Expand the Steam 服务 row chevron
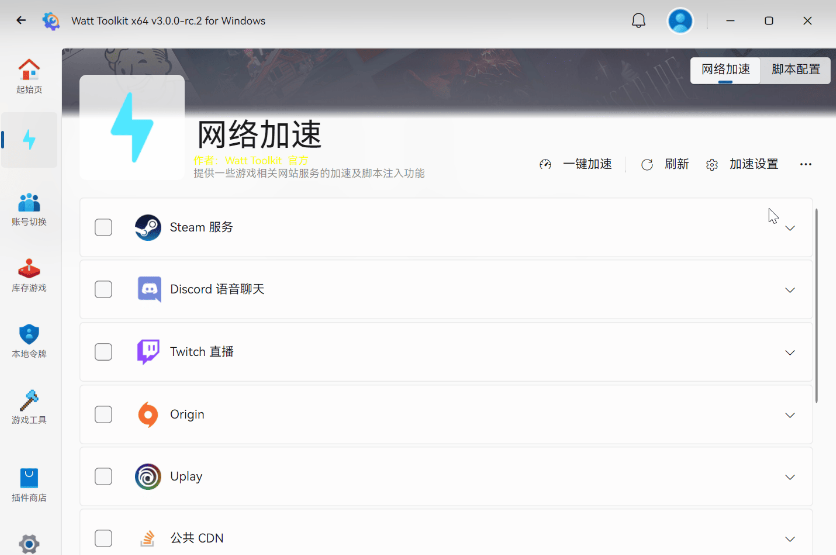Viewport: 836px width, 555px height. coord(790,228)
